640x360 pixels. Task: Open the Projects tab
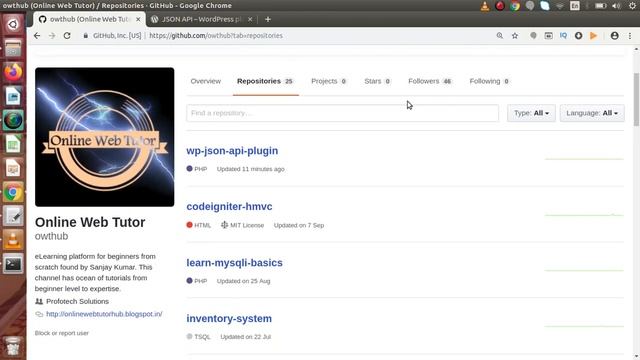pos(329,81)
